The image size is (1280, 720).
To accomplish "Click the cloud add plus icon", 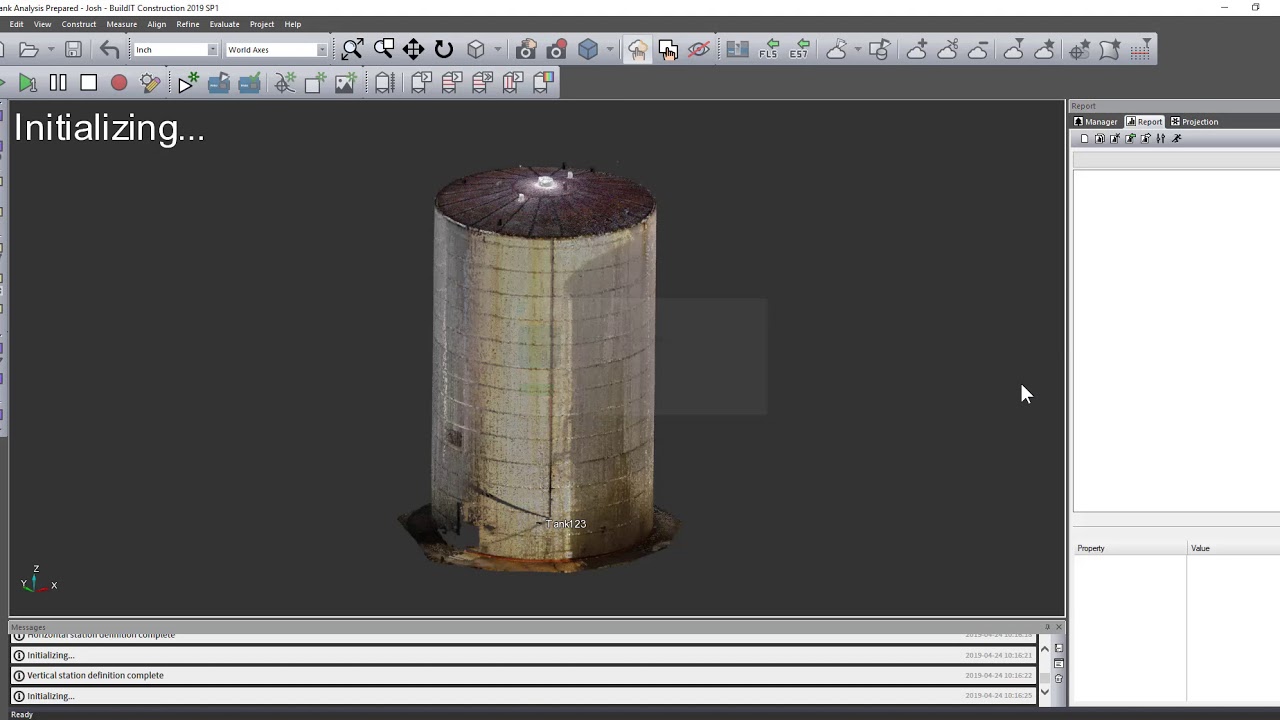I will tap(917, 49).
